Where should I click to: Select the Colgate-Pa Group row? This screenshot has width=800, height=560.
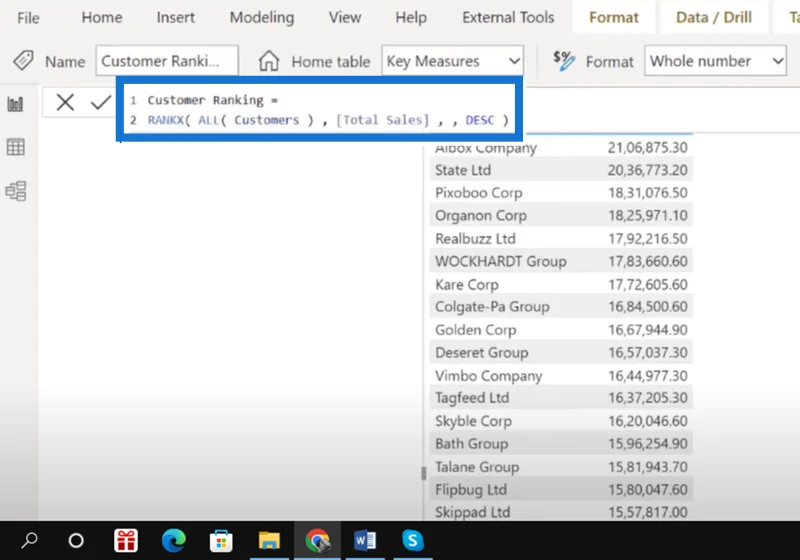(x=561, y=307)
